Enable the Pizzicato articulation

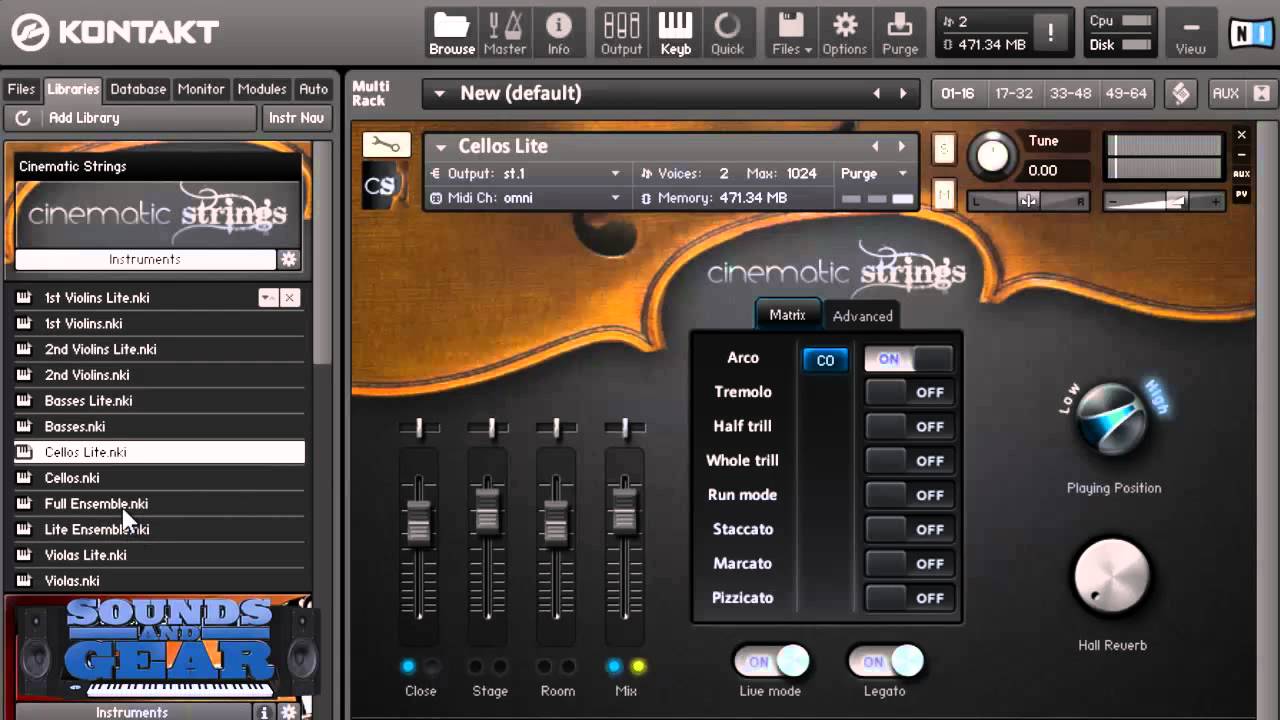tap(908, 598)
